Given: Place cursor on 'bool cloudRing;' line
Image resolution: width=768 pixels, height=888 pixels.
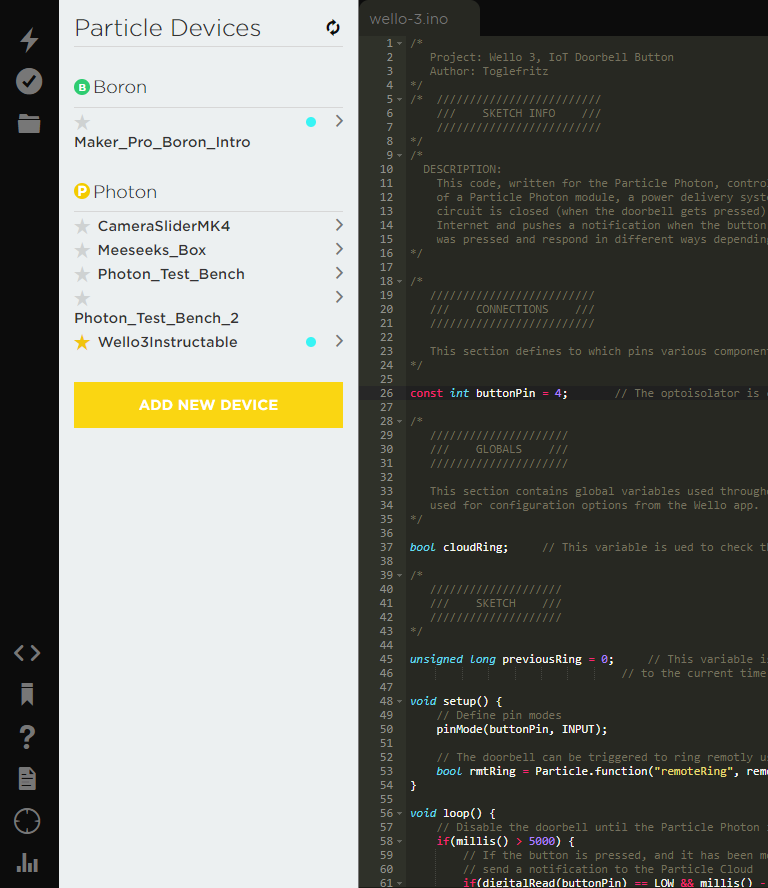Looking at the screenshot, I should coord(459,547).
